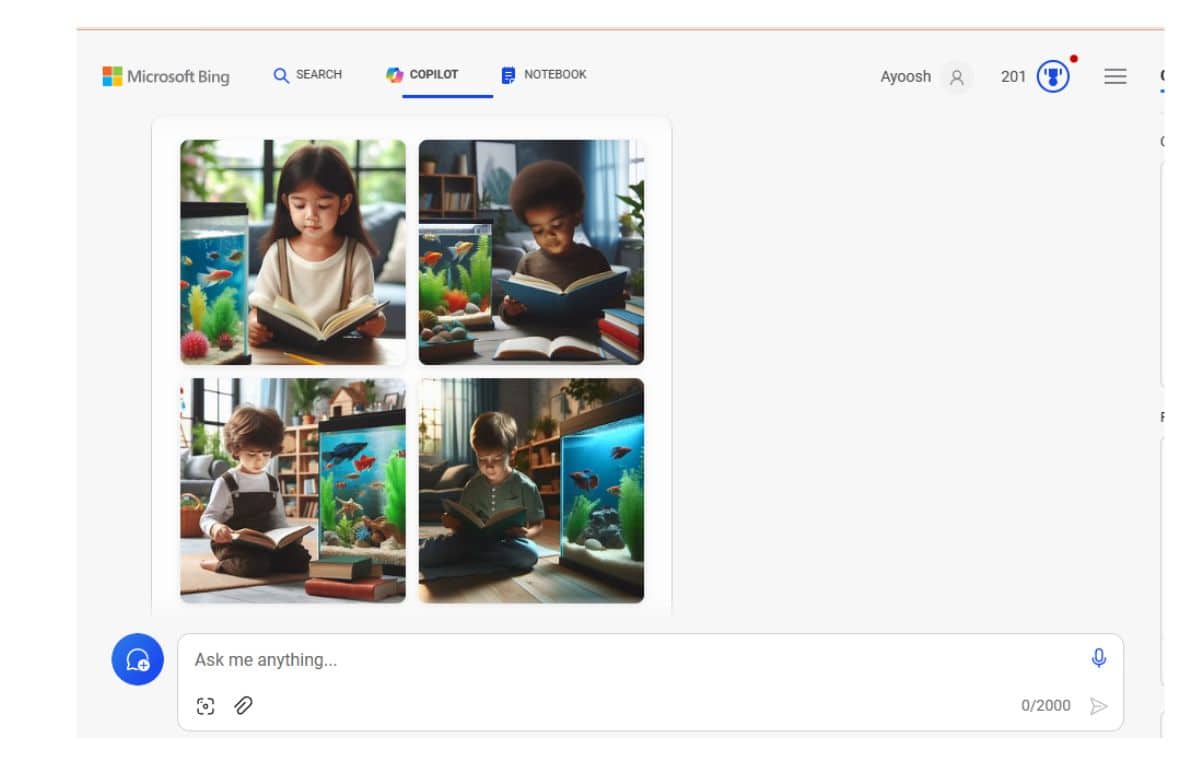Activate the microphone voice input

click(x=1098, y=658)
